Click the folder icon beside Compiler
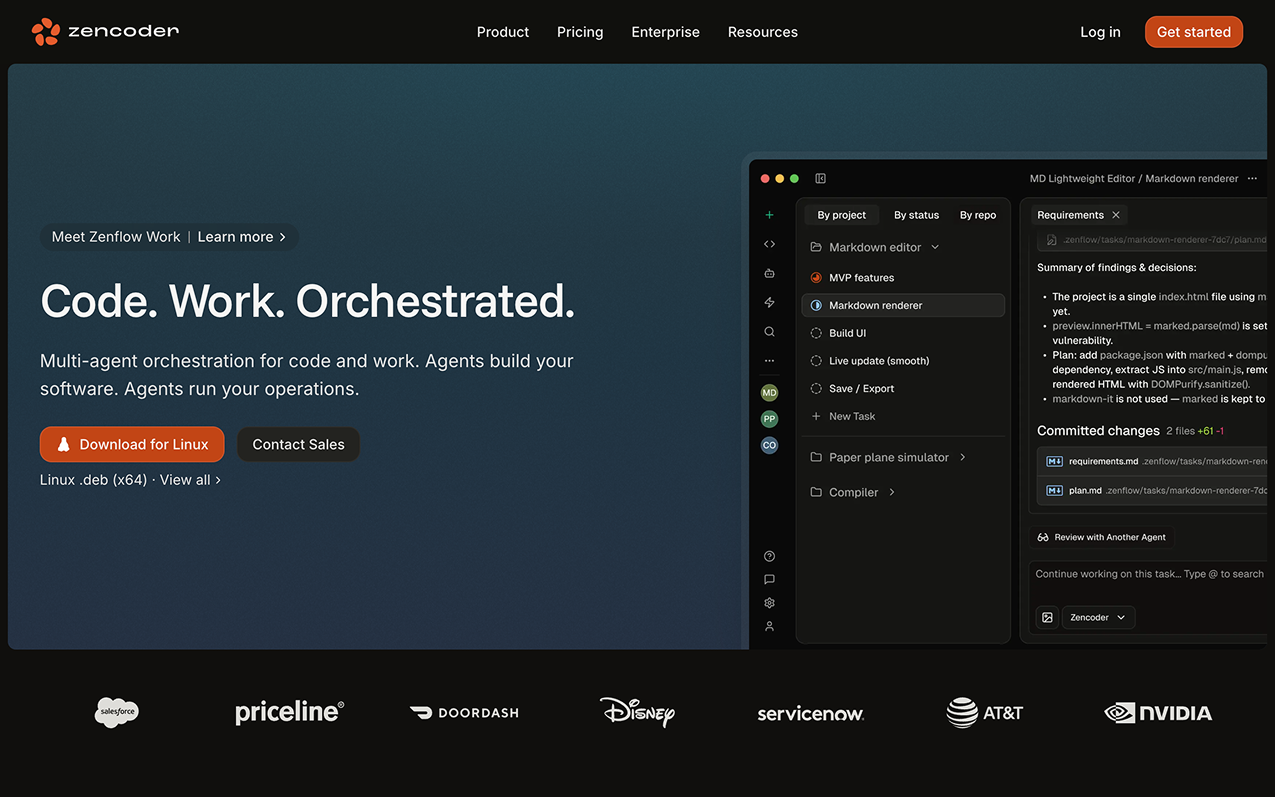This screenshot has height=797, width=1275. point(816,492)
